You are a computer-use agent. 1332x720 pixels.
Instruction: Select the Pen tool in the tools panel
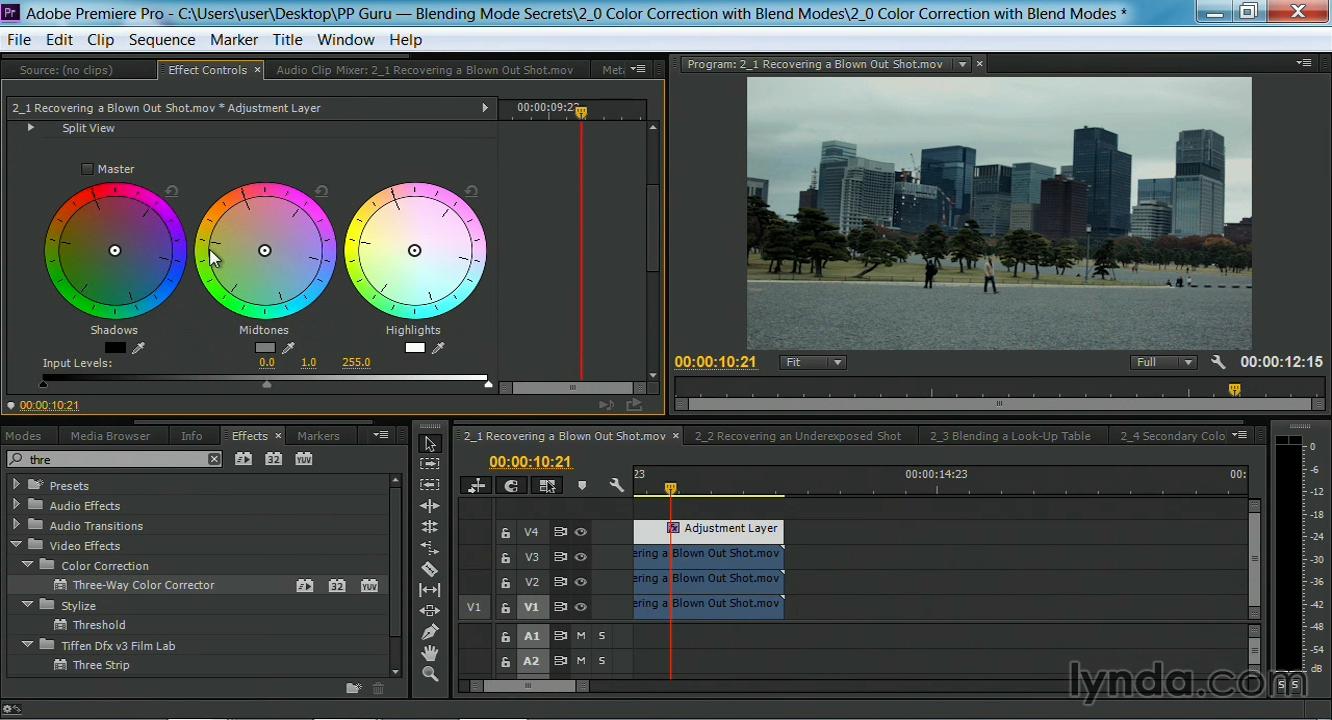pos(430,632)
